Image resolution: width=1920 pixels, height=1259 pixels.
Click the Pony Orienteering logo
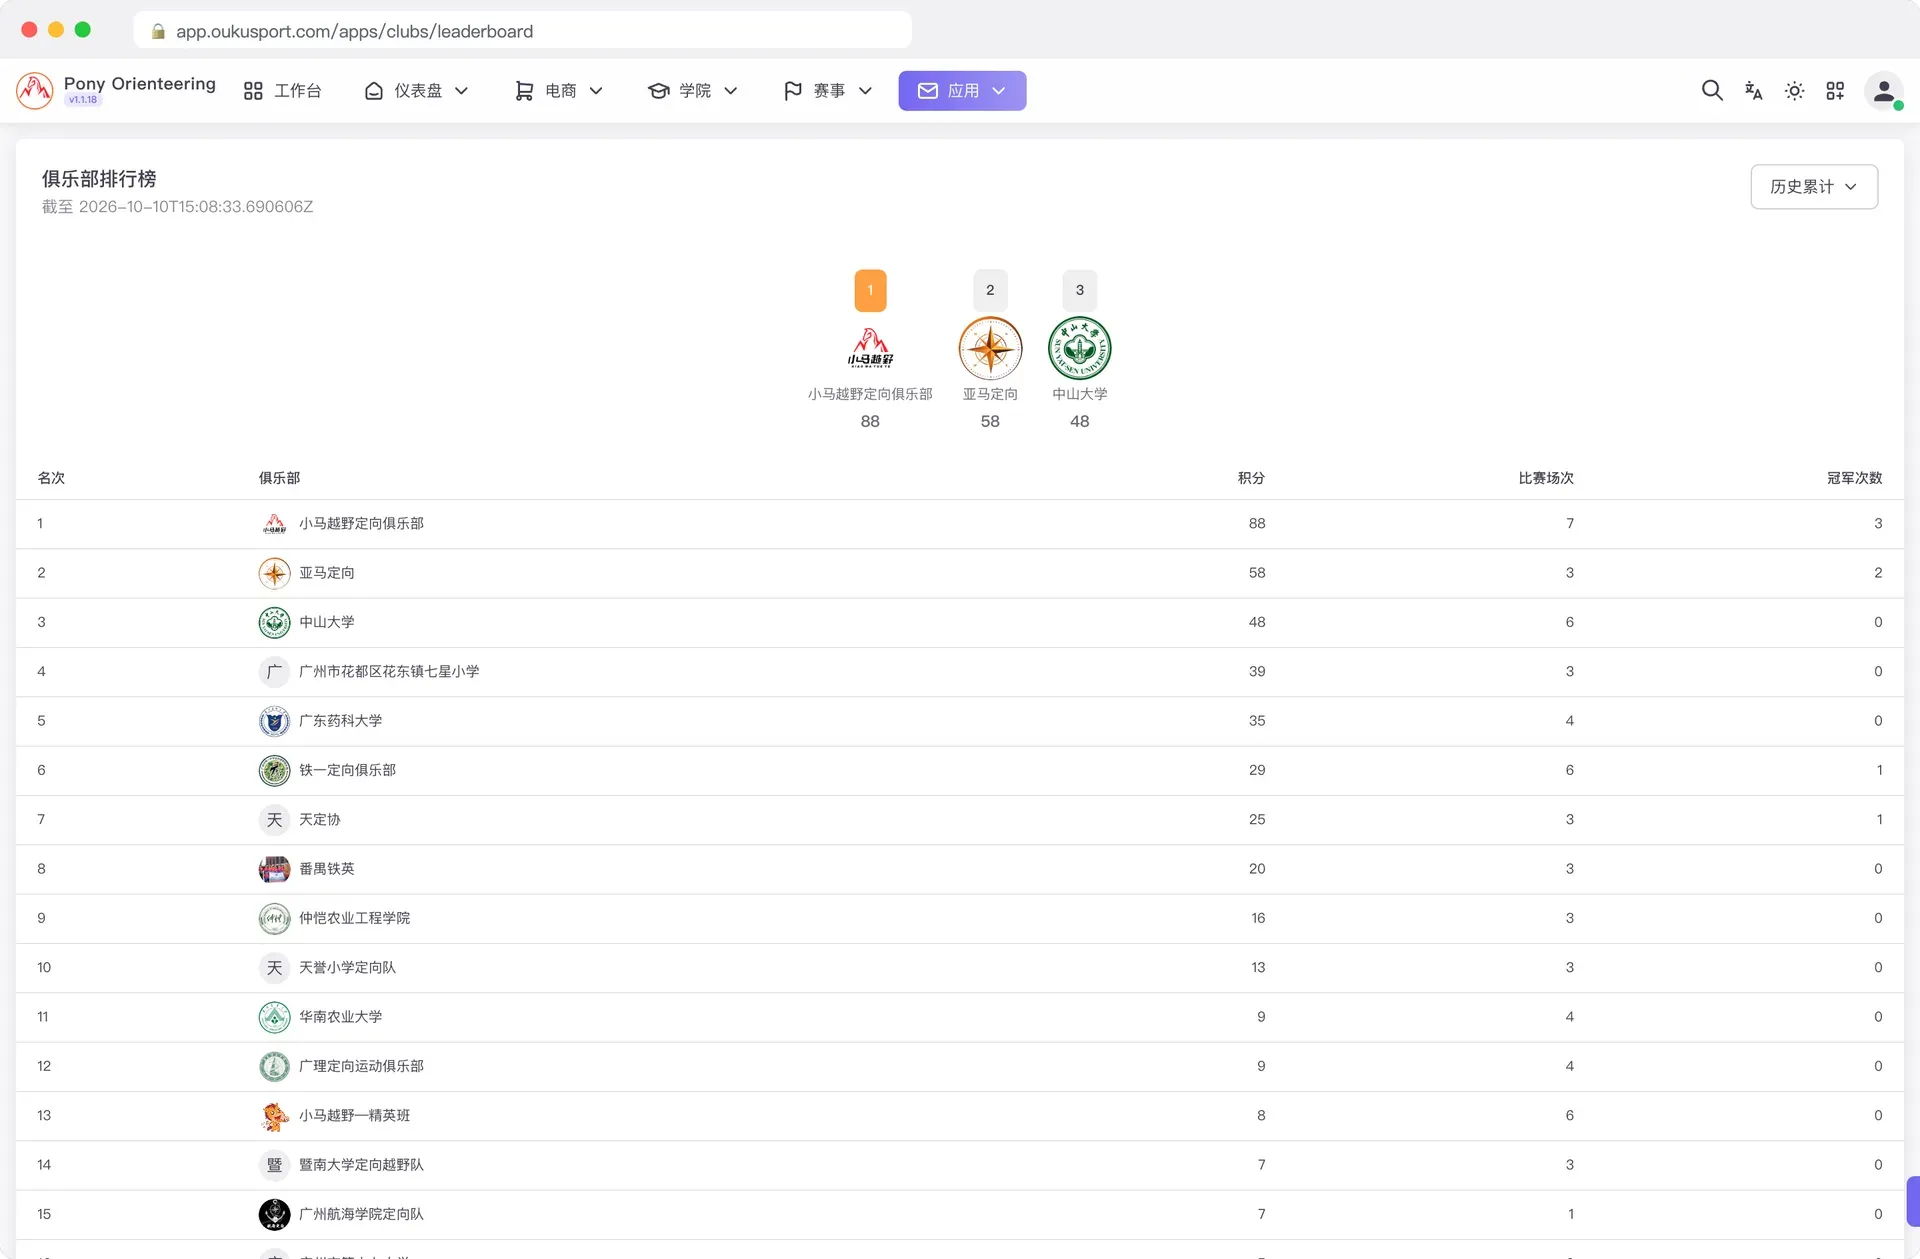[x=35, y=91]
